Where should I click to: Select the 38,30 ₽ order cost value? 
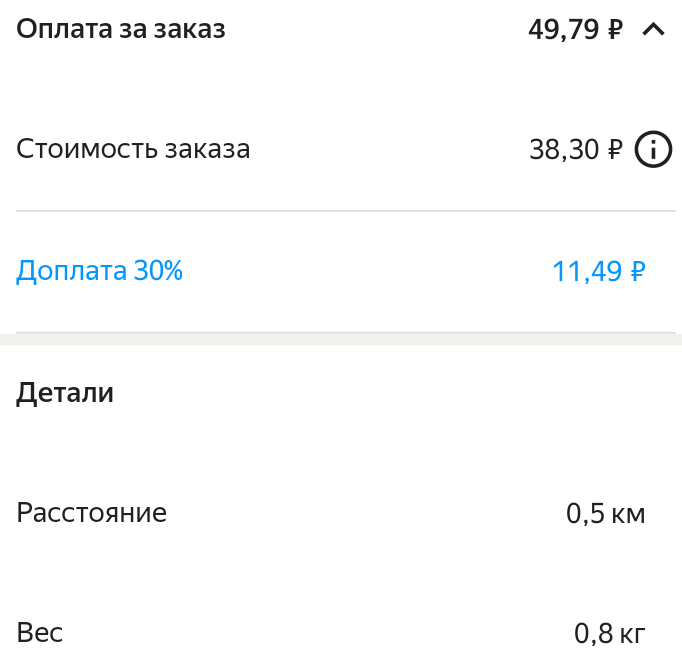(575, 150)
